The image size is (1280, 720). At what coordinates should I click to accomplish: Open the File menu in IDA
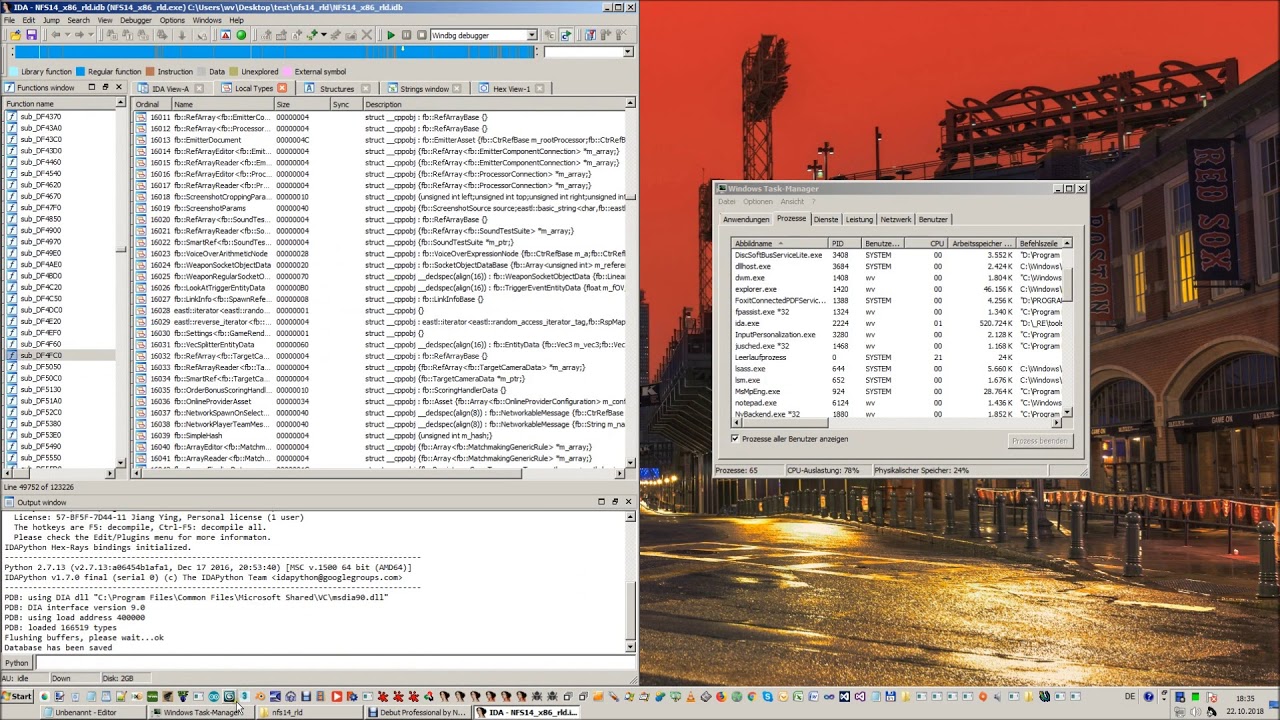click(10, 20)
